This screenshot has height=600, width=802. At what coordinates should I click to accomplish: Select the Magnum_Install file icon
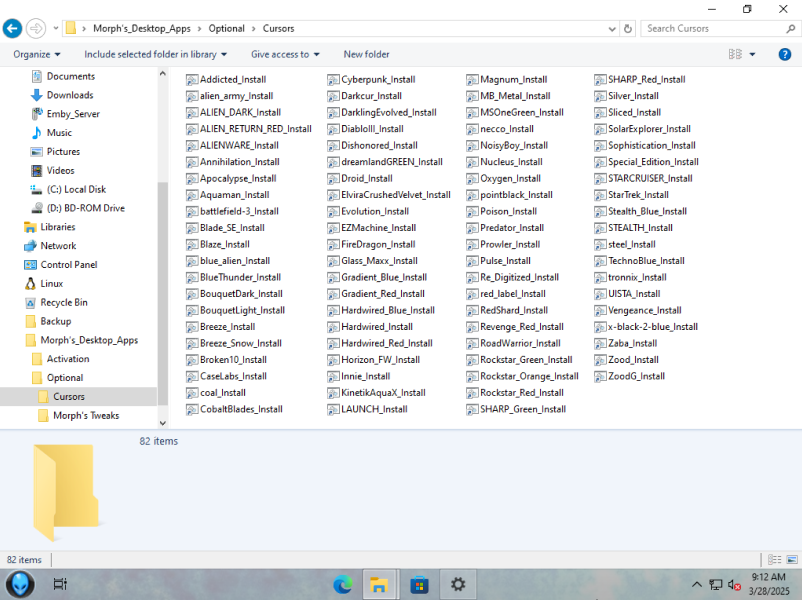click(472, 80)
